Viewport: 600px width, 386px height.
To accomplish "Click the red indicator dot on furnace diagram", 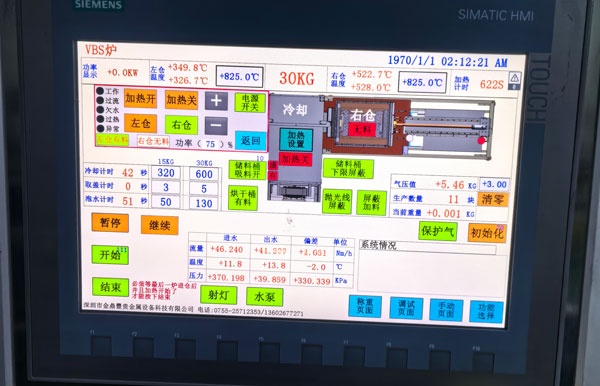I will point(481,140).
